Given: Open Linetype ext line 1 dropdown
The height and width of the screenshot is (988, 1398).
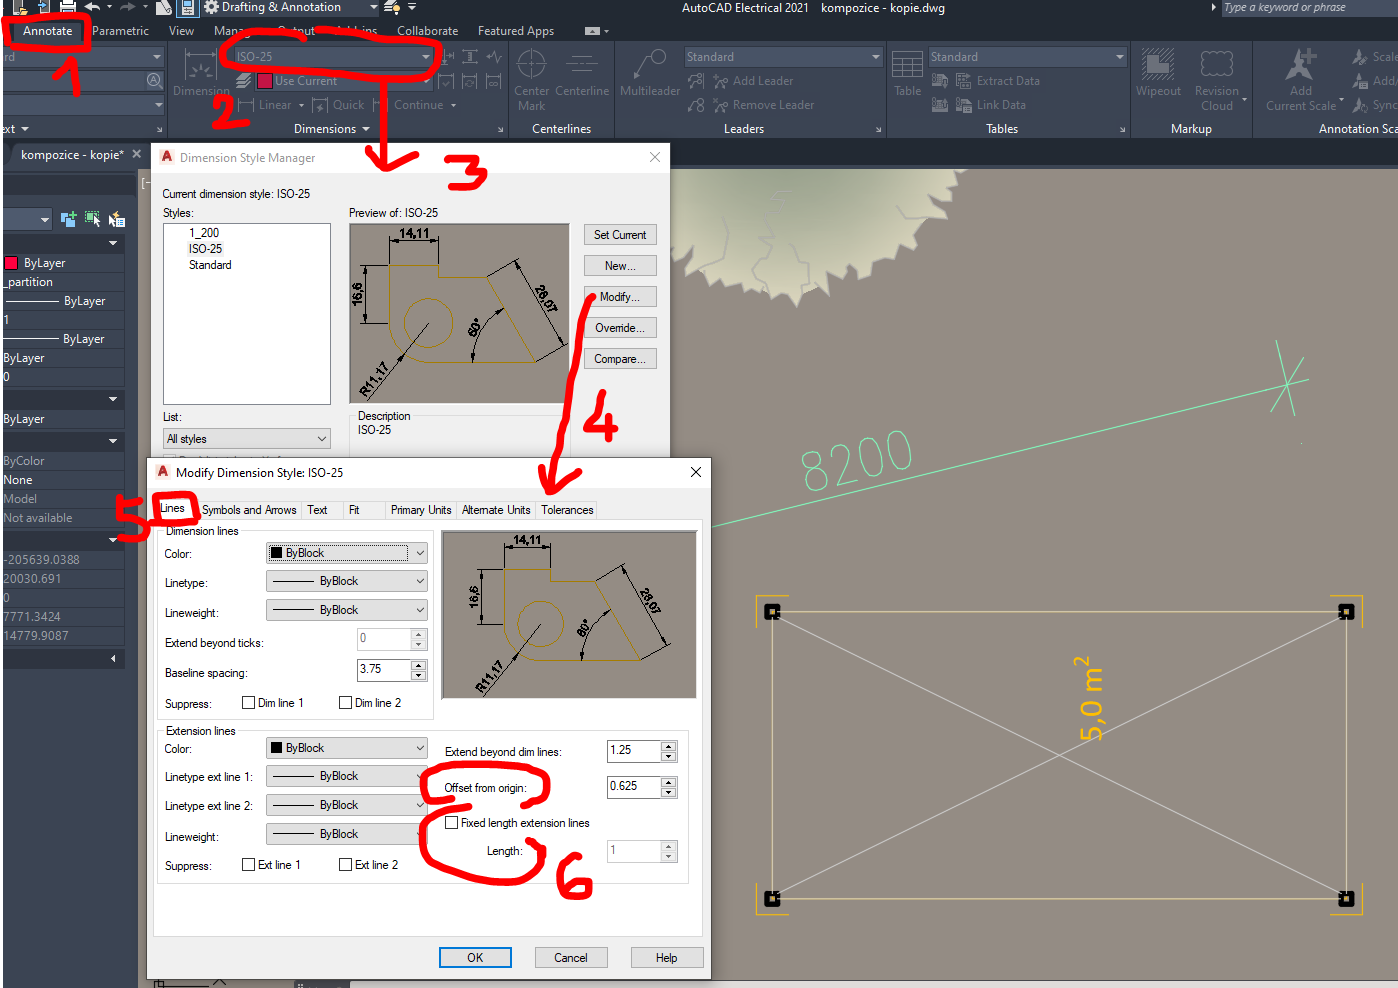Looking at the screenshot, I should click(347, 776).
